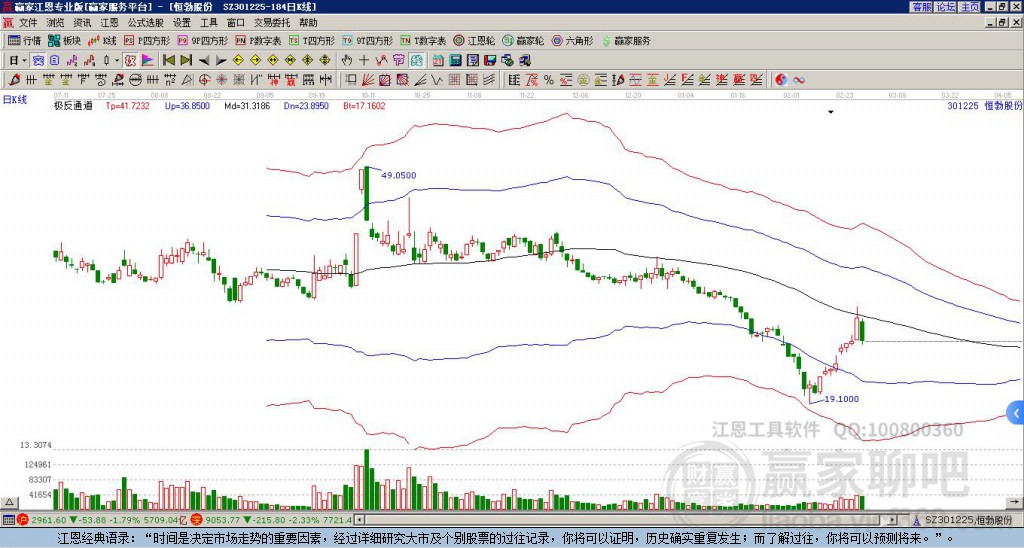Click the 49.0500 high price label
The width and height of the screenshot is (1024, 548).
click(x=398, y=176)
